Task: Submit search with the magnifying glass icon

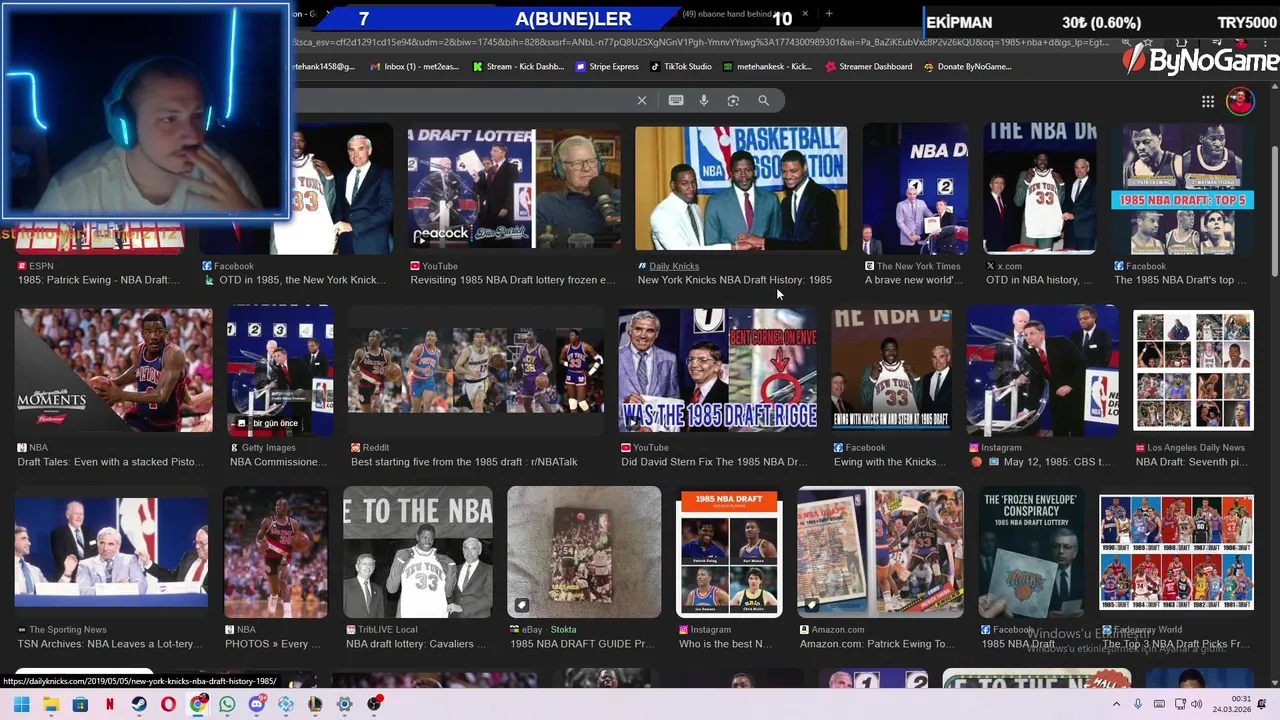Action: point(763,100)
